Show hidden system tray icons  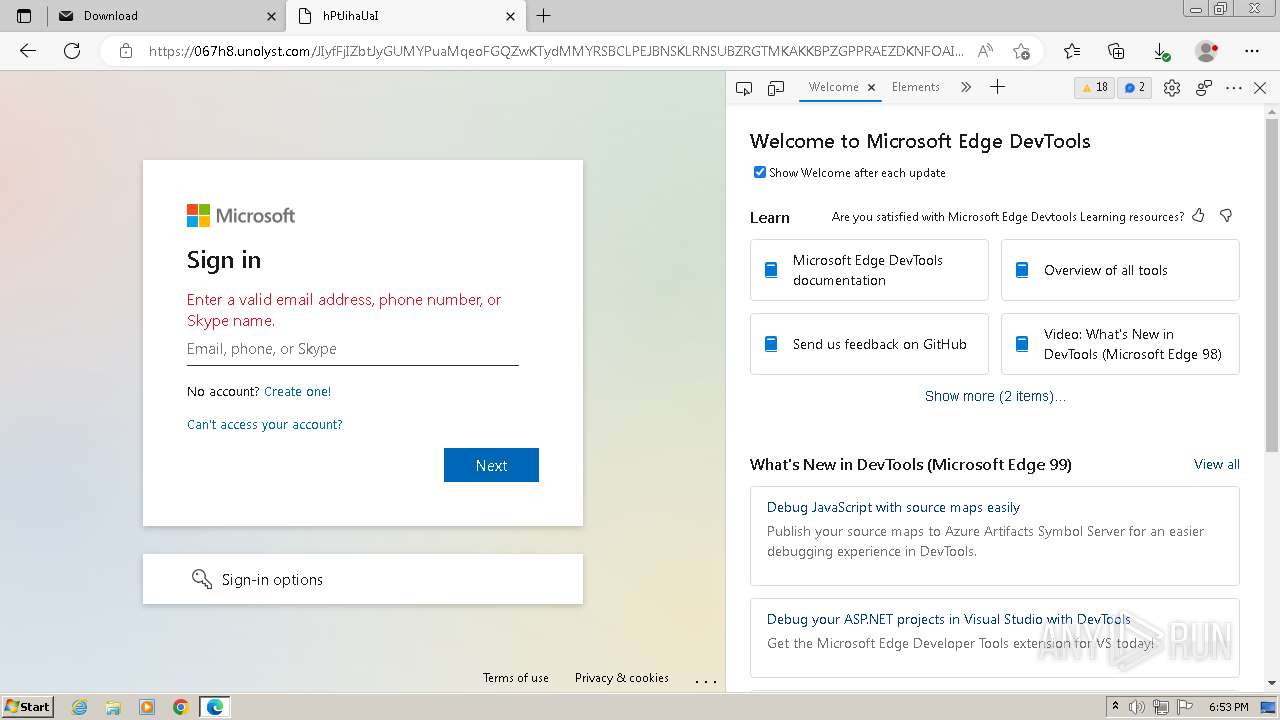click(1116, 707)
